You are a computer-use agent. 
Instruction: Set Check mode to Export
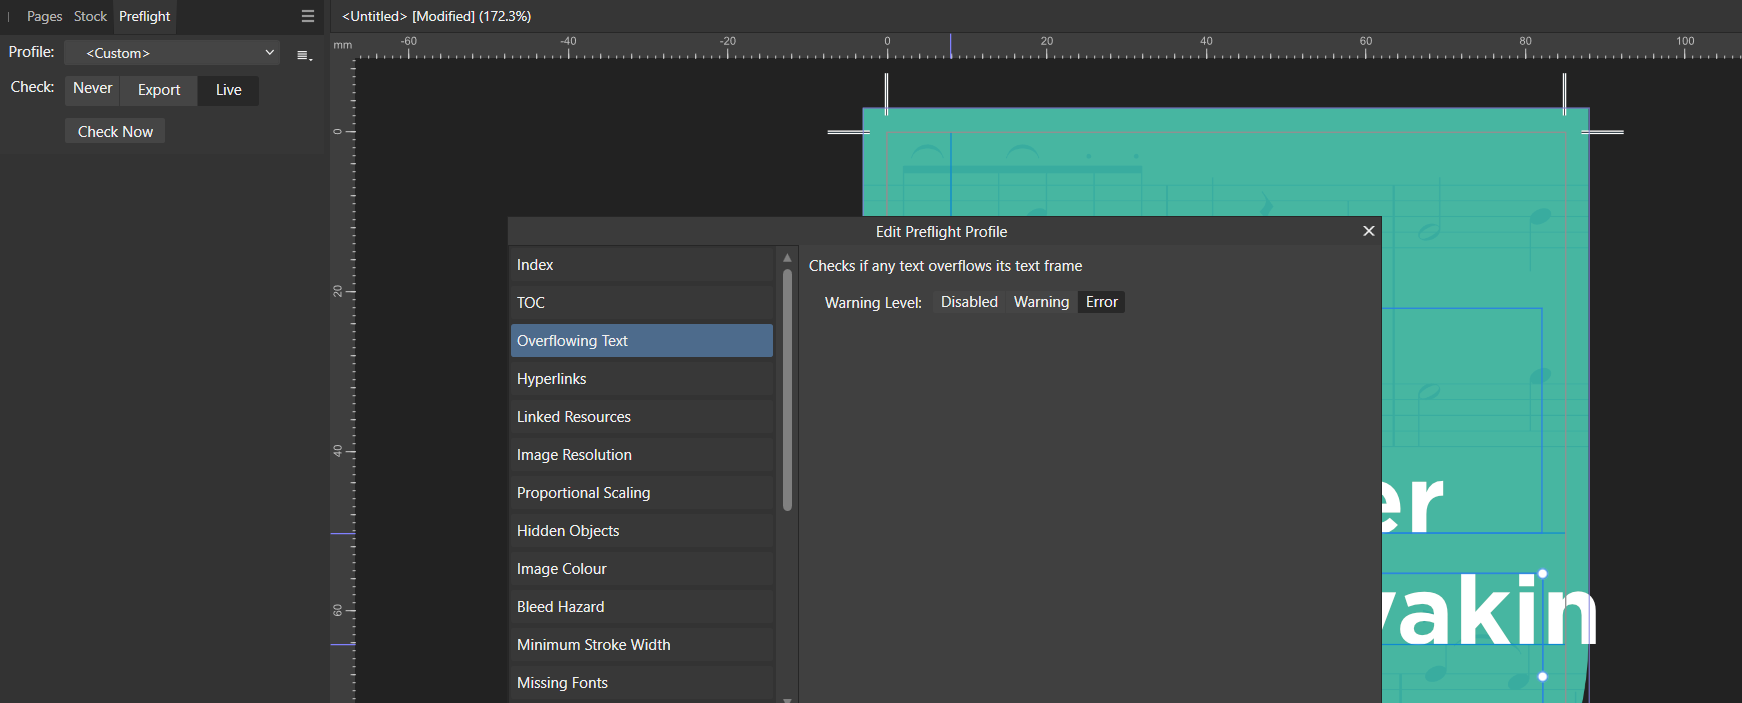point(159,90)
